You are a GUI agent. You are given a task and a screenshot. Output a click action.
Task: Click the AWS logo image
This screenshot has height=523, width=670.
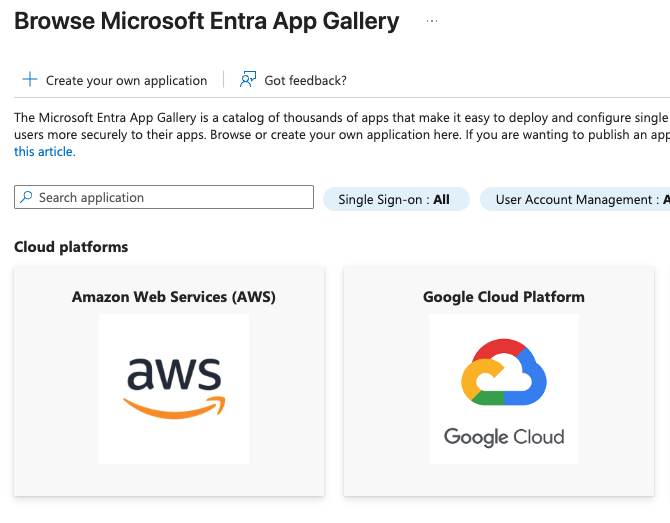(174, 388)
